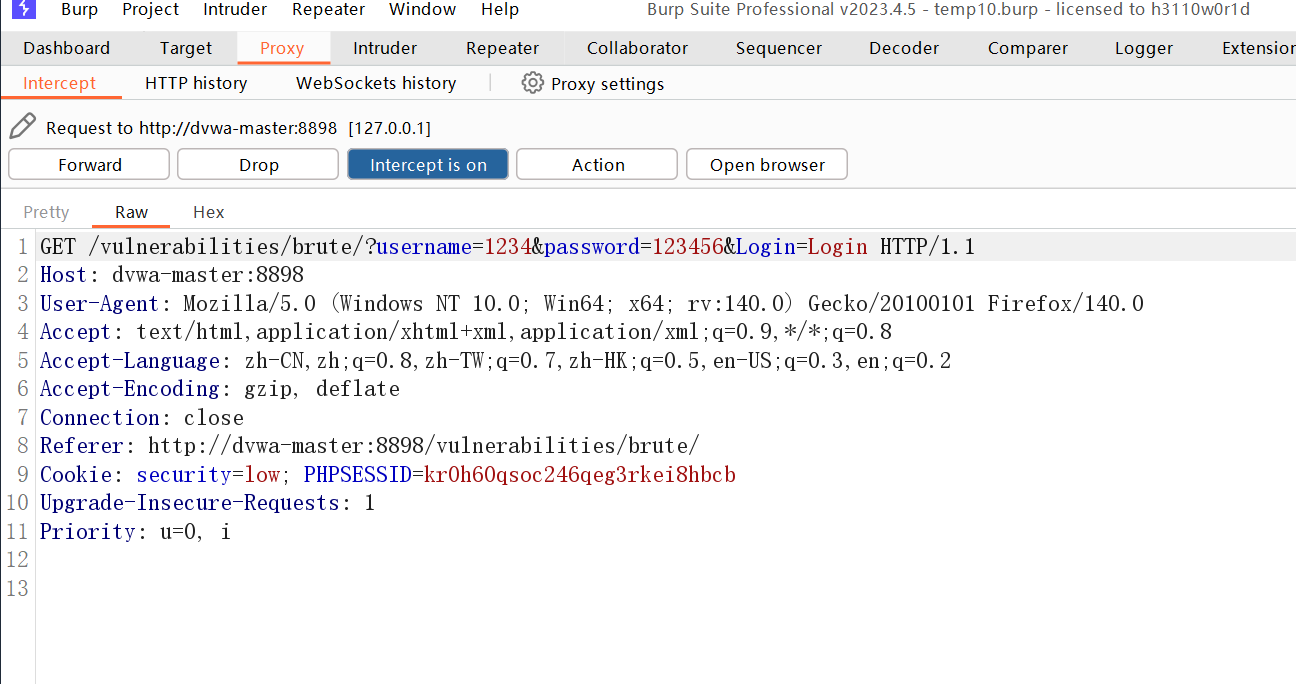Click the Burp Suite lightning logo icon
The width and height of the screenshot is (1296, 684).
coord(23,10)
